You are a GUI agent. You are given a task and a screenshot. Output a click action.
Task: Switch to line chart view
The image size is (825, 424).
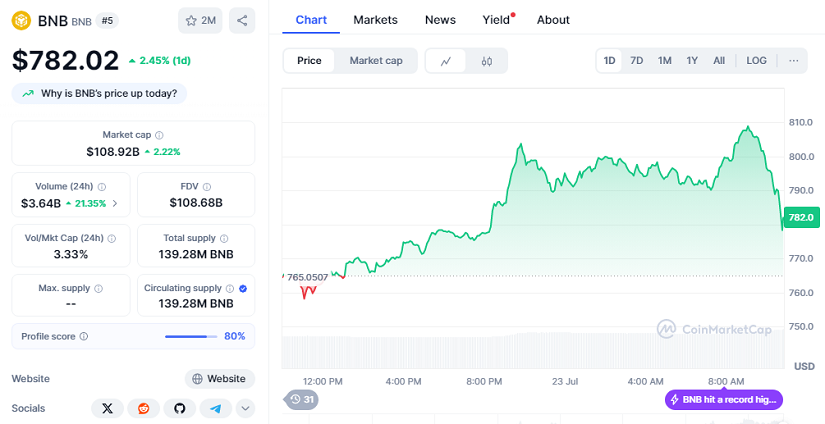446,61
